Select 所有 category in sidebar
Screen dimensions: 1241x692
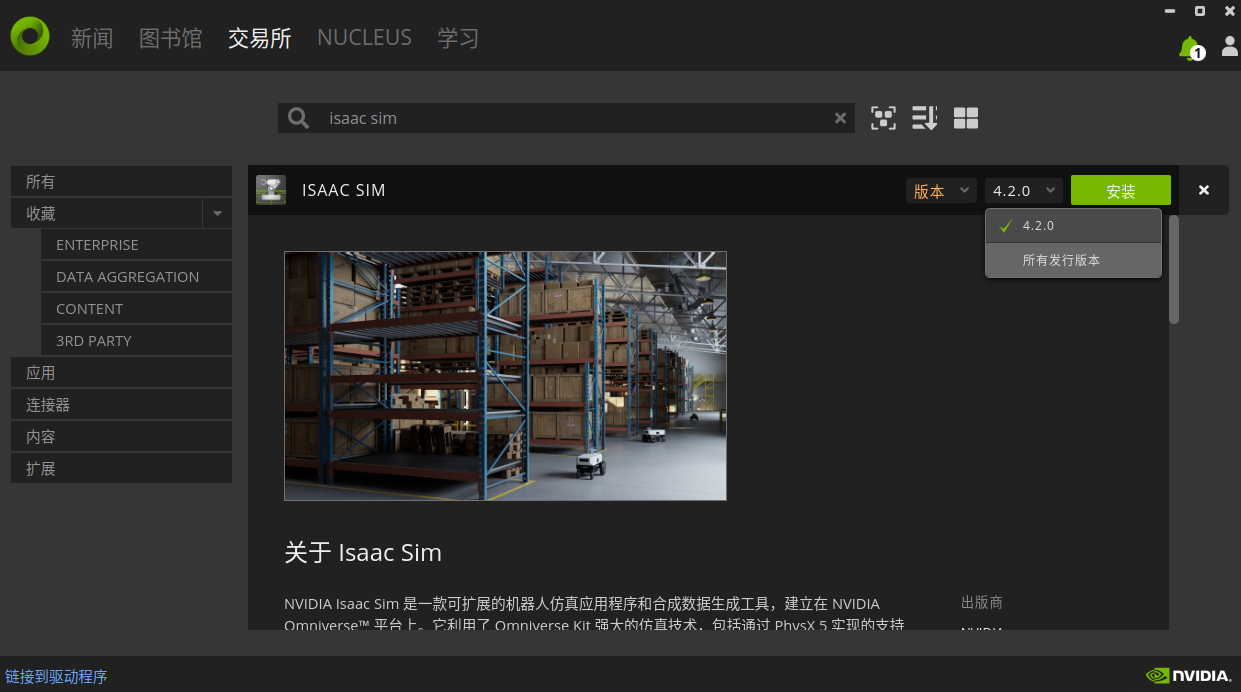(121, 182)
